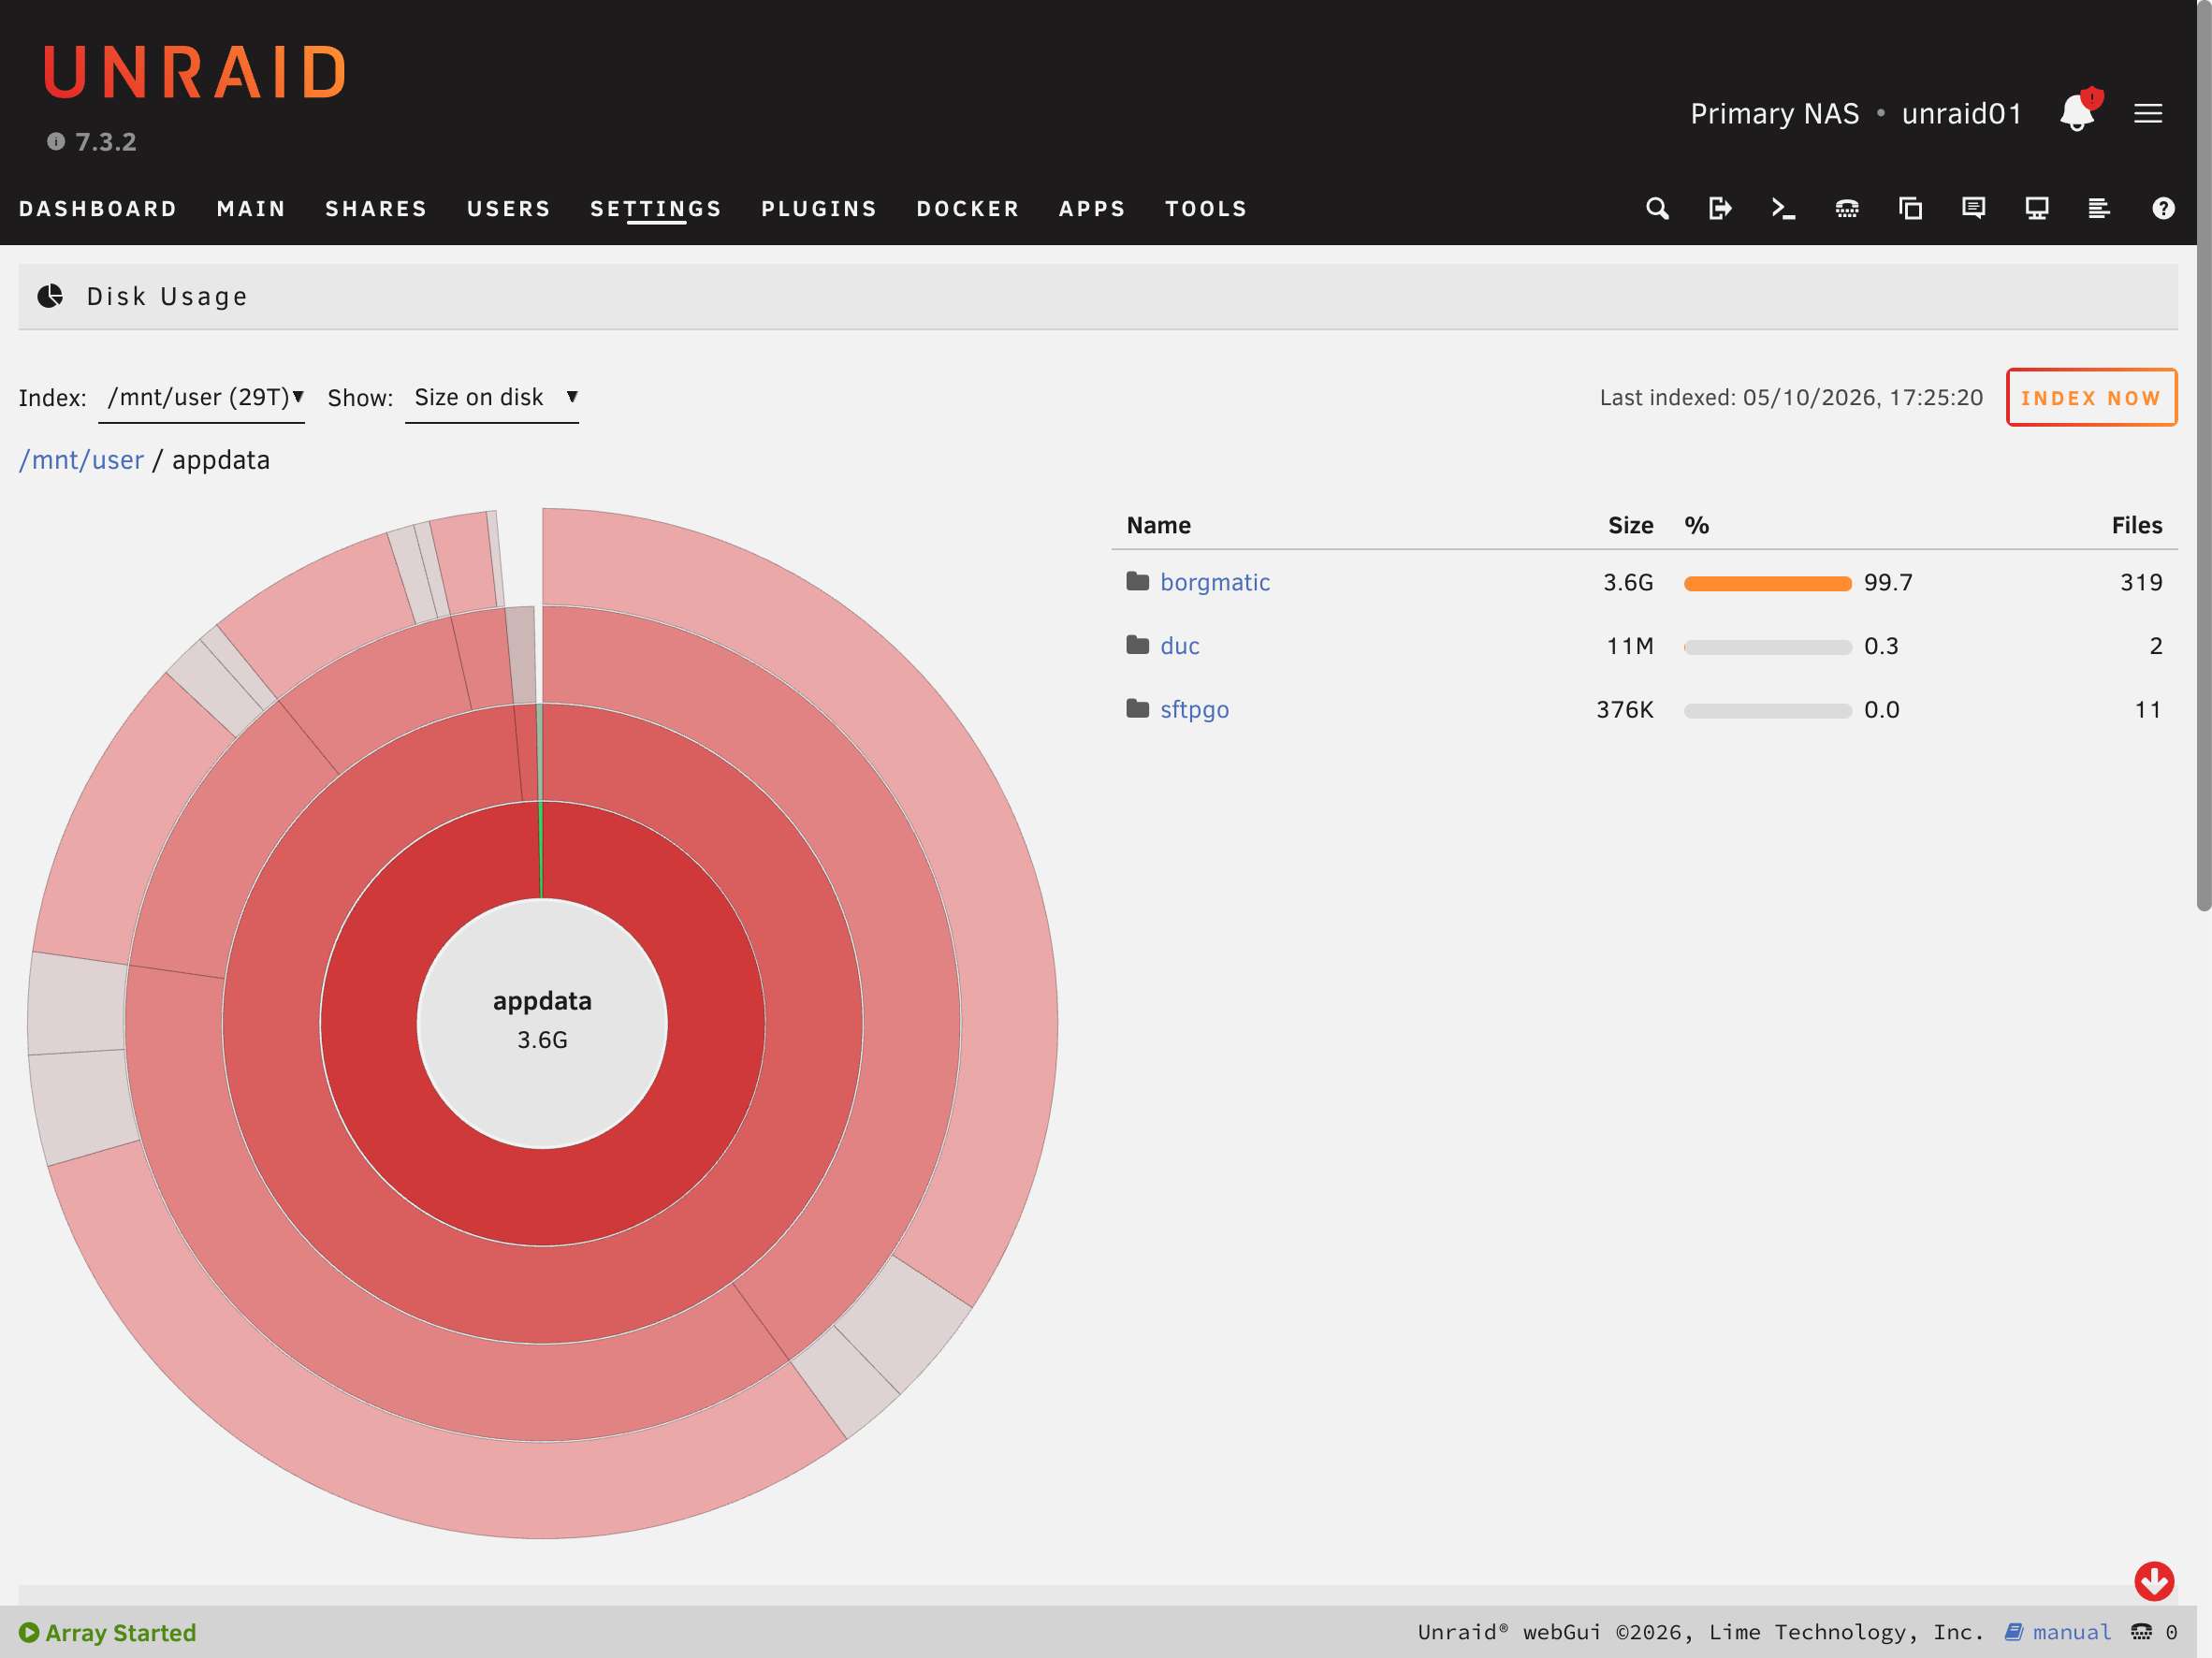Image resolution: width=2212 pixels, height=1658 pixels.
Task: Open the Tools tab
Action: click(x=1206, y=209)
